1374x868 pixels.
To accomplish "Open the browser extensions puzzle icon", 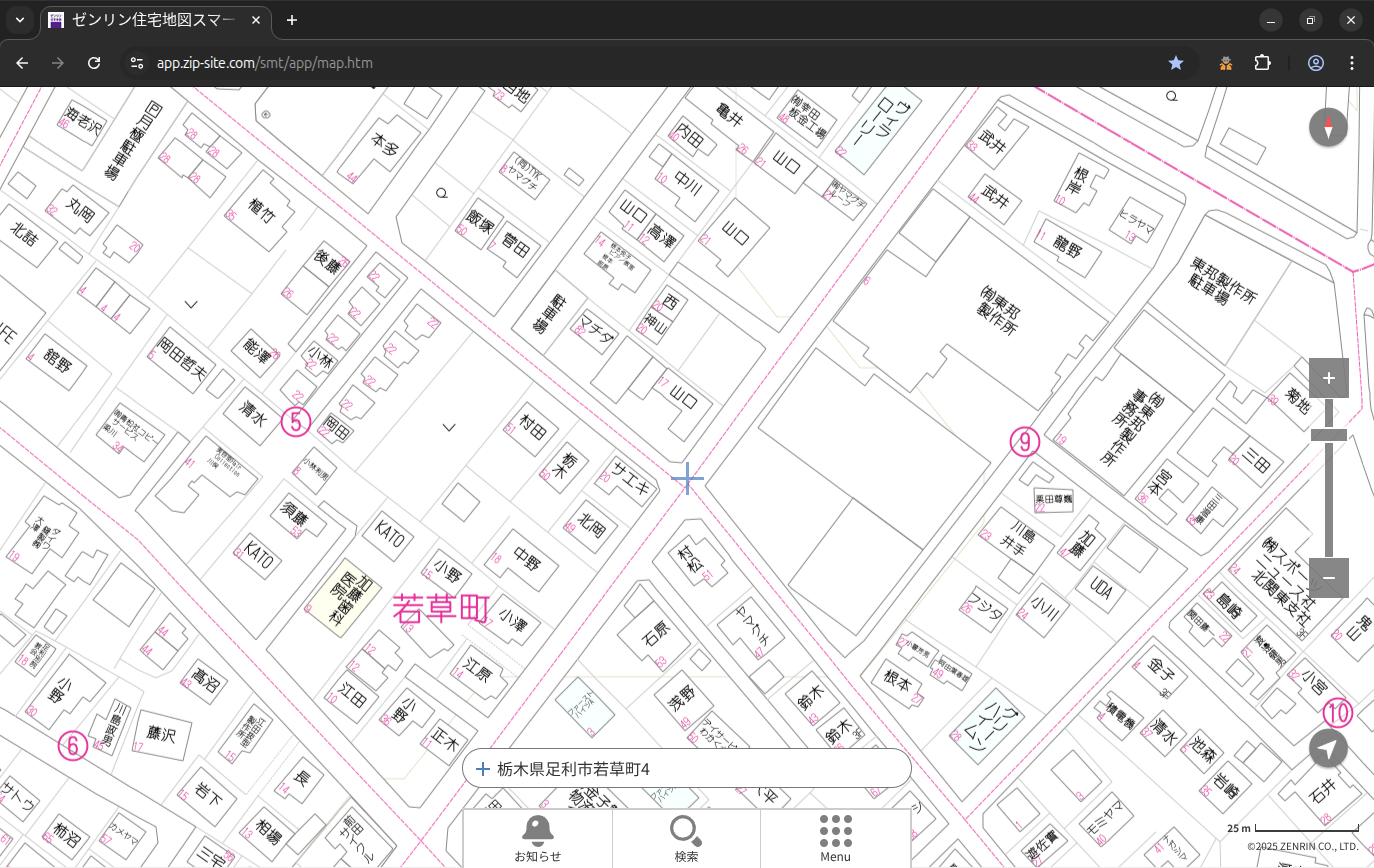I will pyautogui.click(x=1262, y=63).
